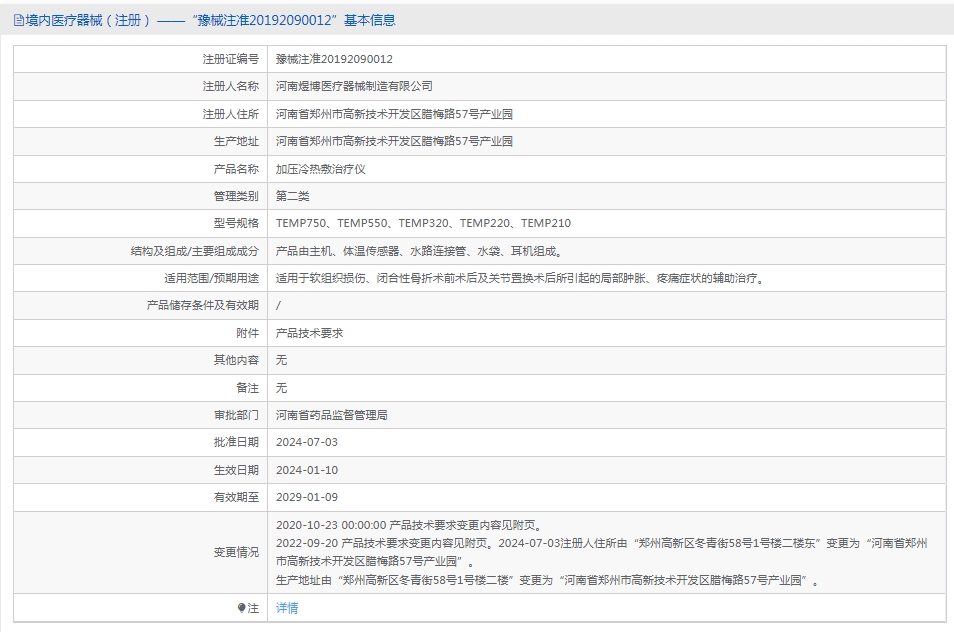This screenshot has width=954, height=632.
Task: Click the product name 加压冷热敷治疗仪
Action: point(321,169)
